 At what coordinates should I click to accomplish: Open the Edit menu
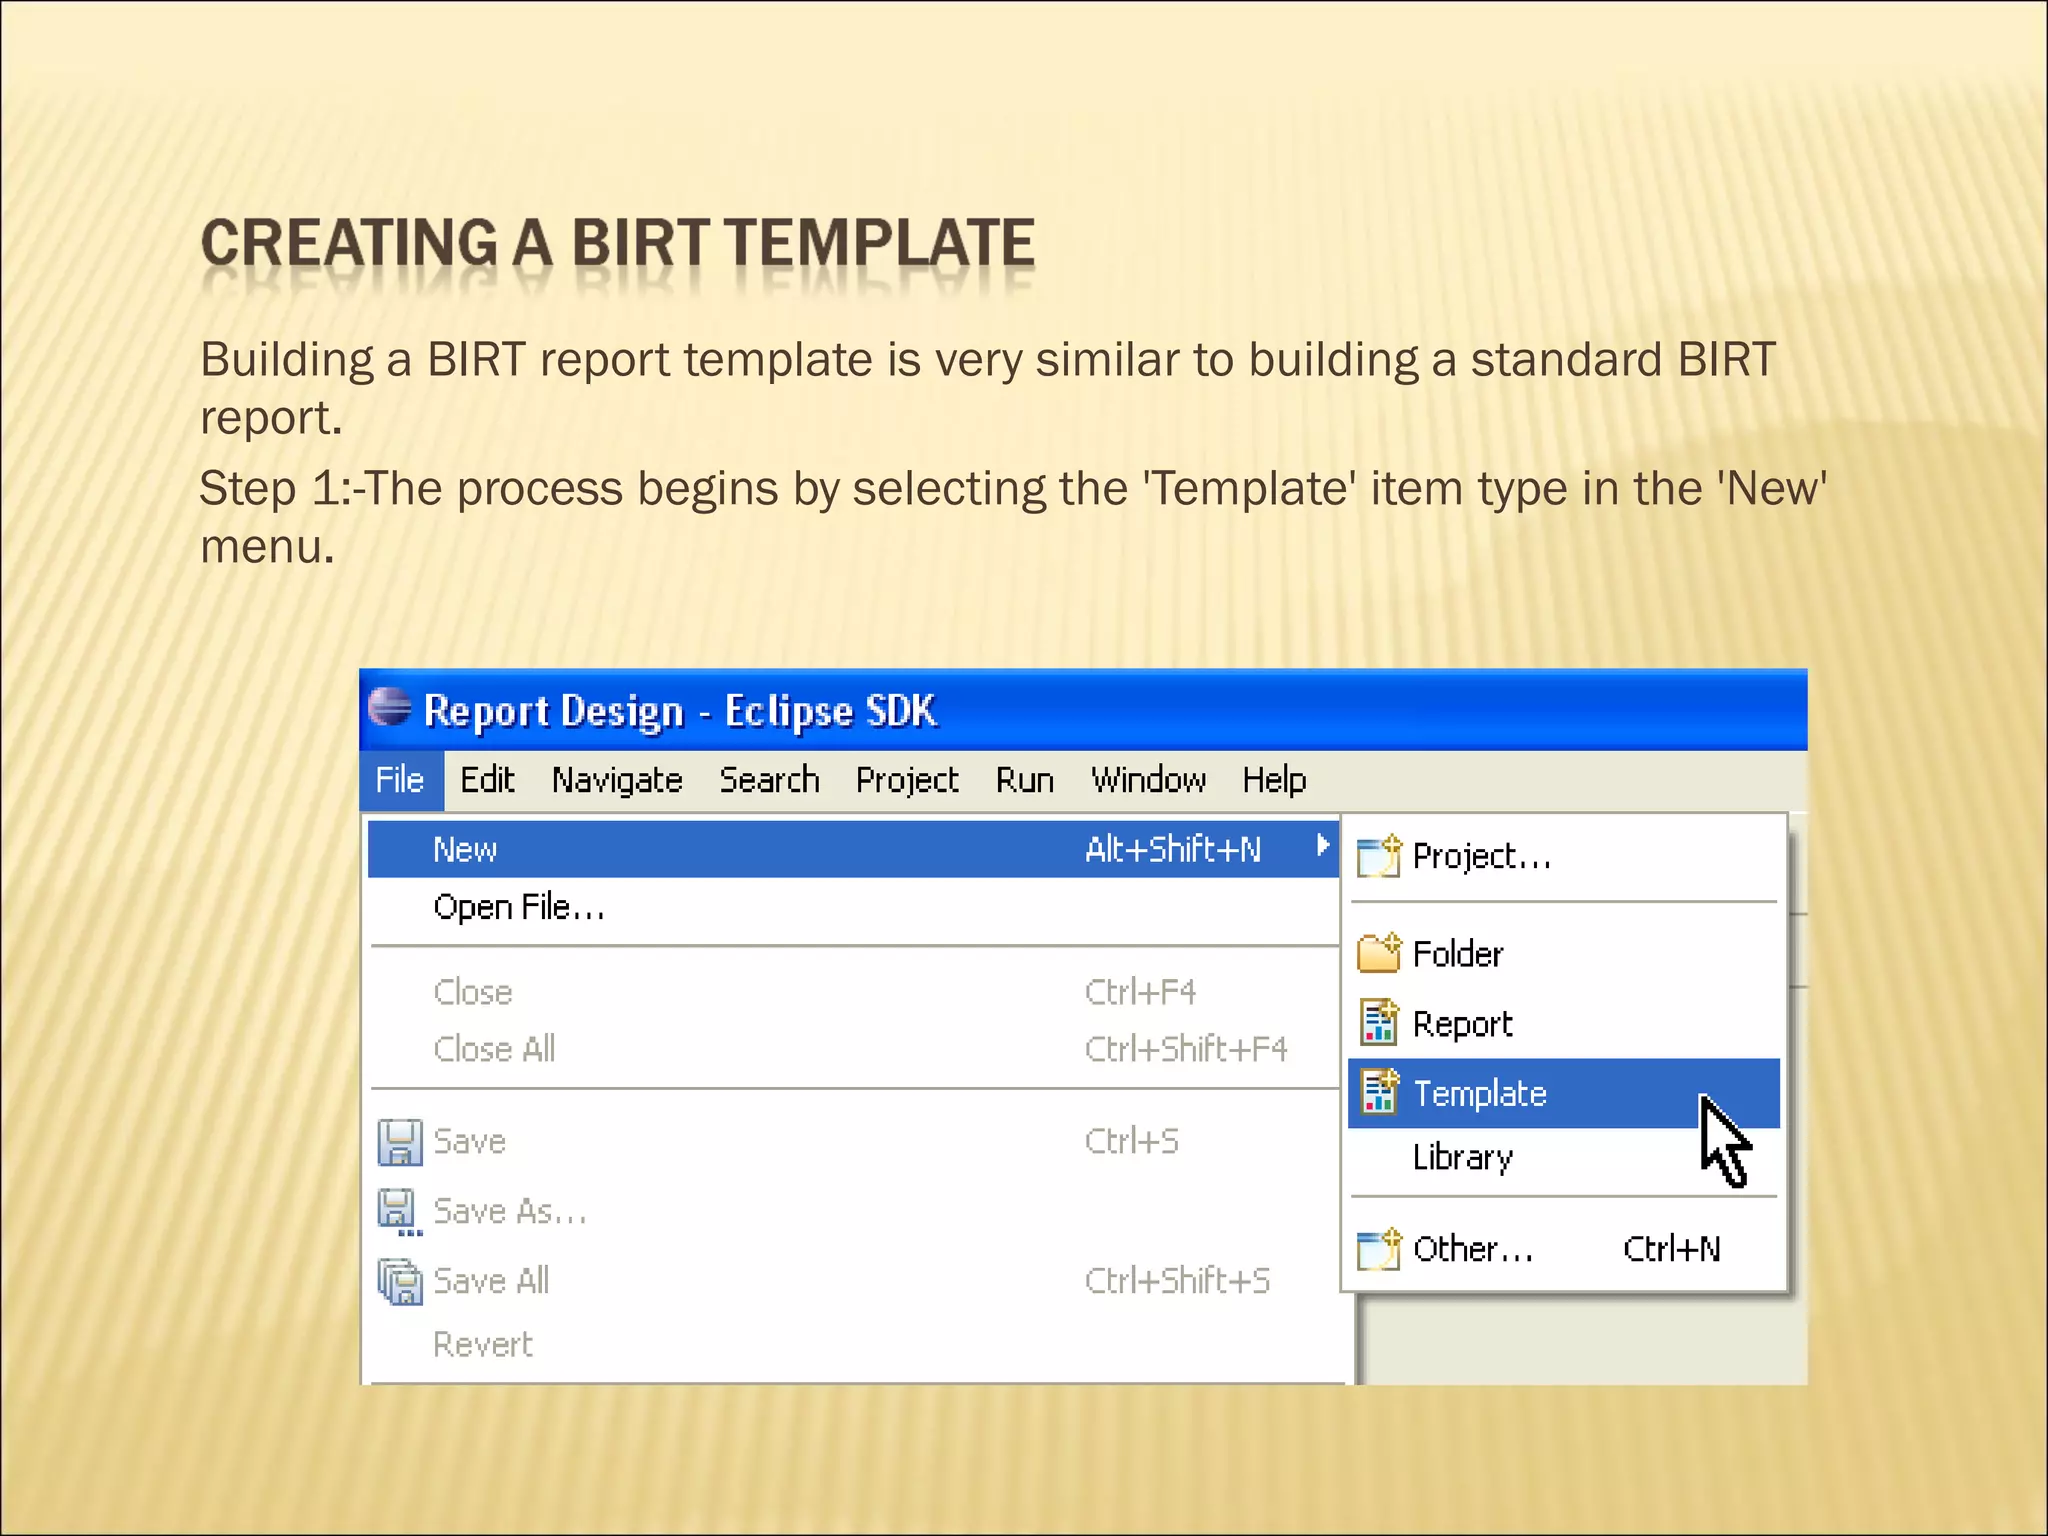tap(487, 780)
